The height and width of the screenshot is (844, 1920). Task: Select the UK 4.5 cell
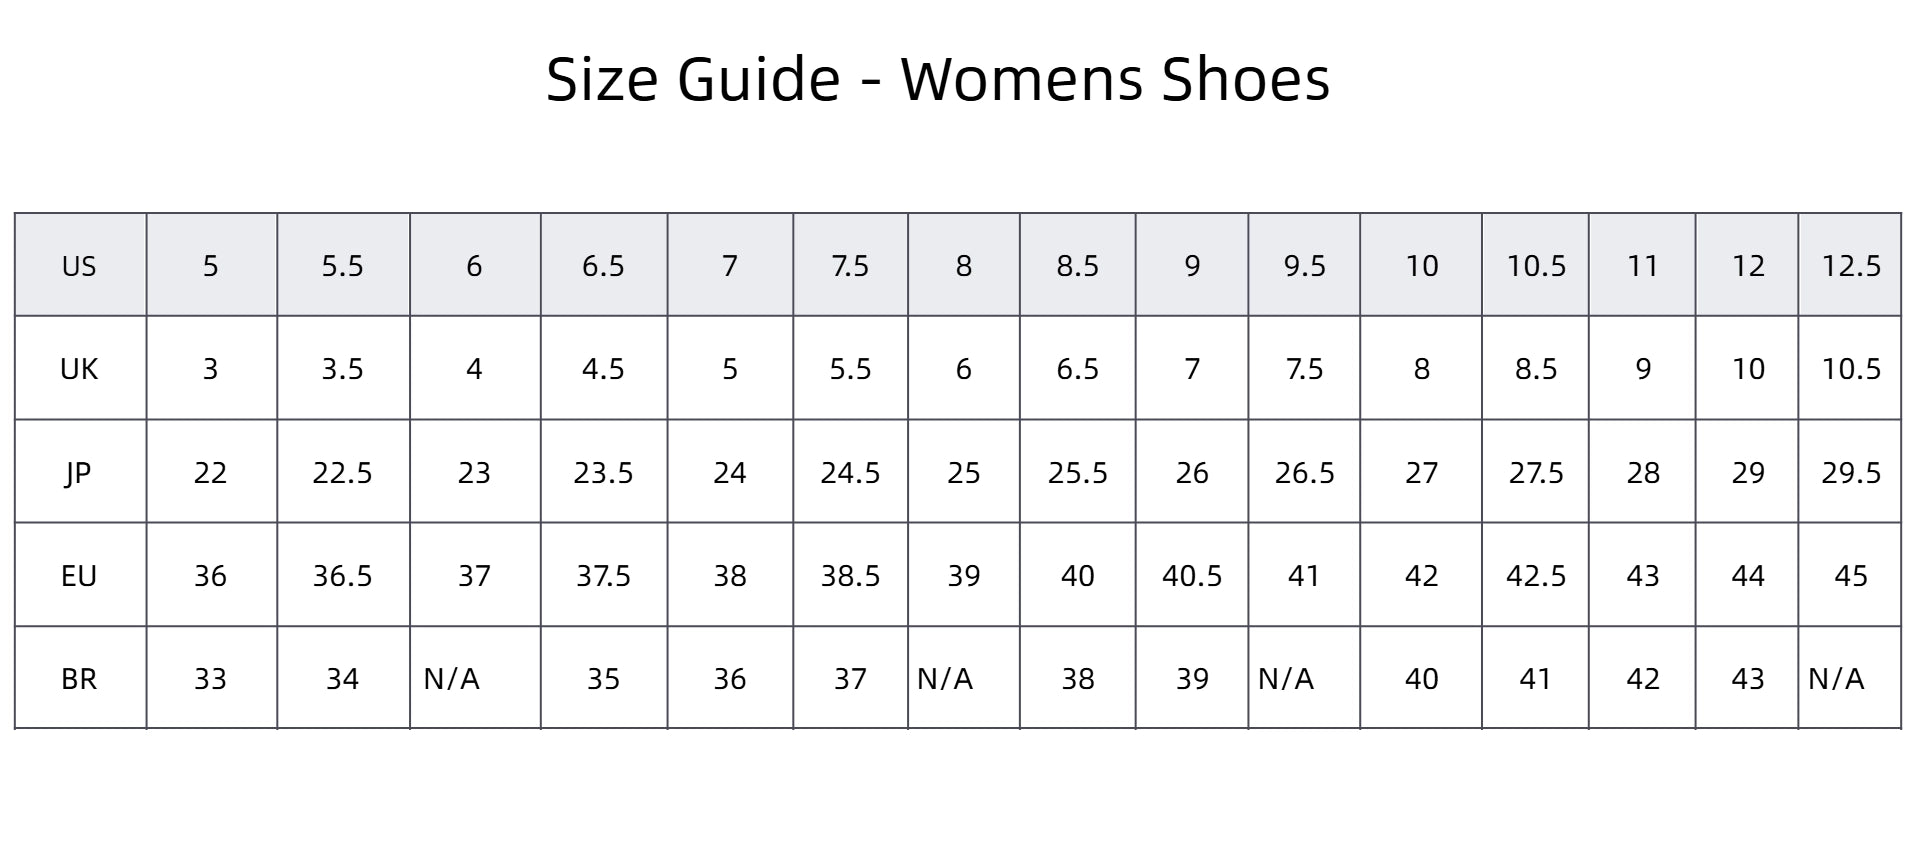603,369
